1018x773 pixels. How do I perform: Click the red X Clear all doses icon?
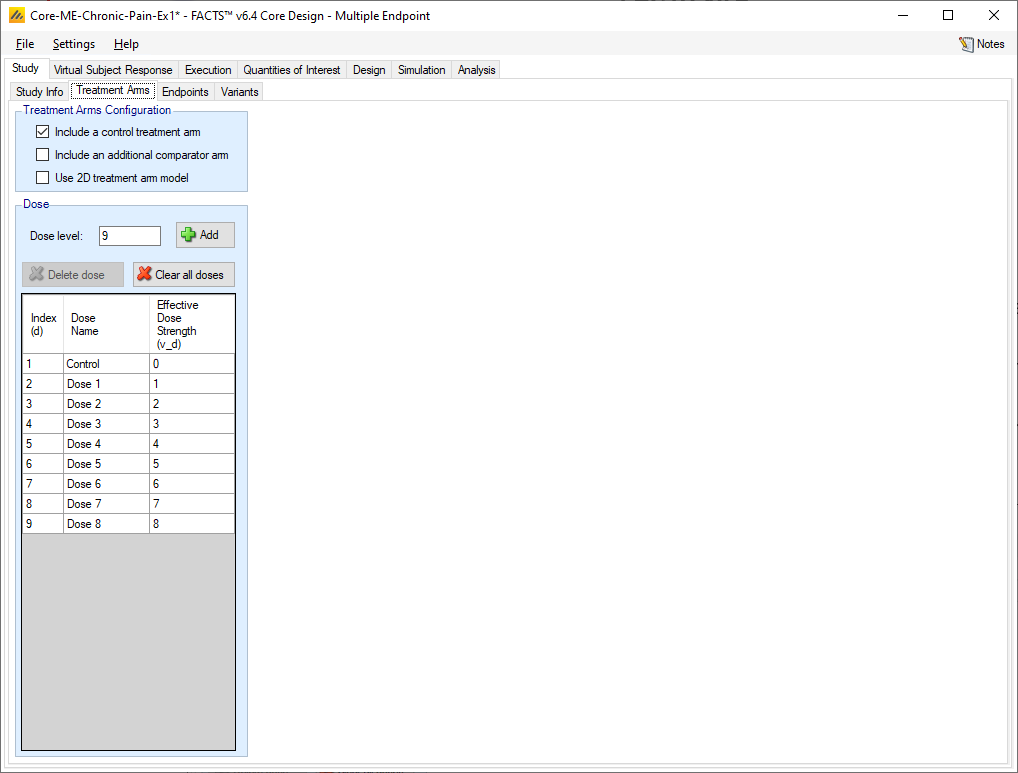pyautogui.click(x=145, y=275)
